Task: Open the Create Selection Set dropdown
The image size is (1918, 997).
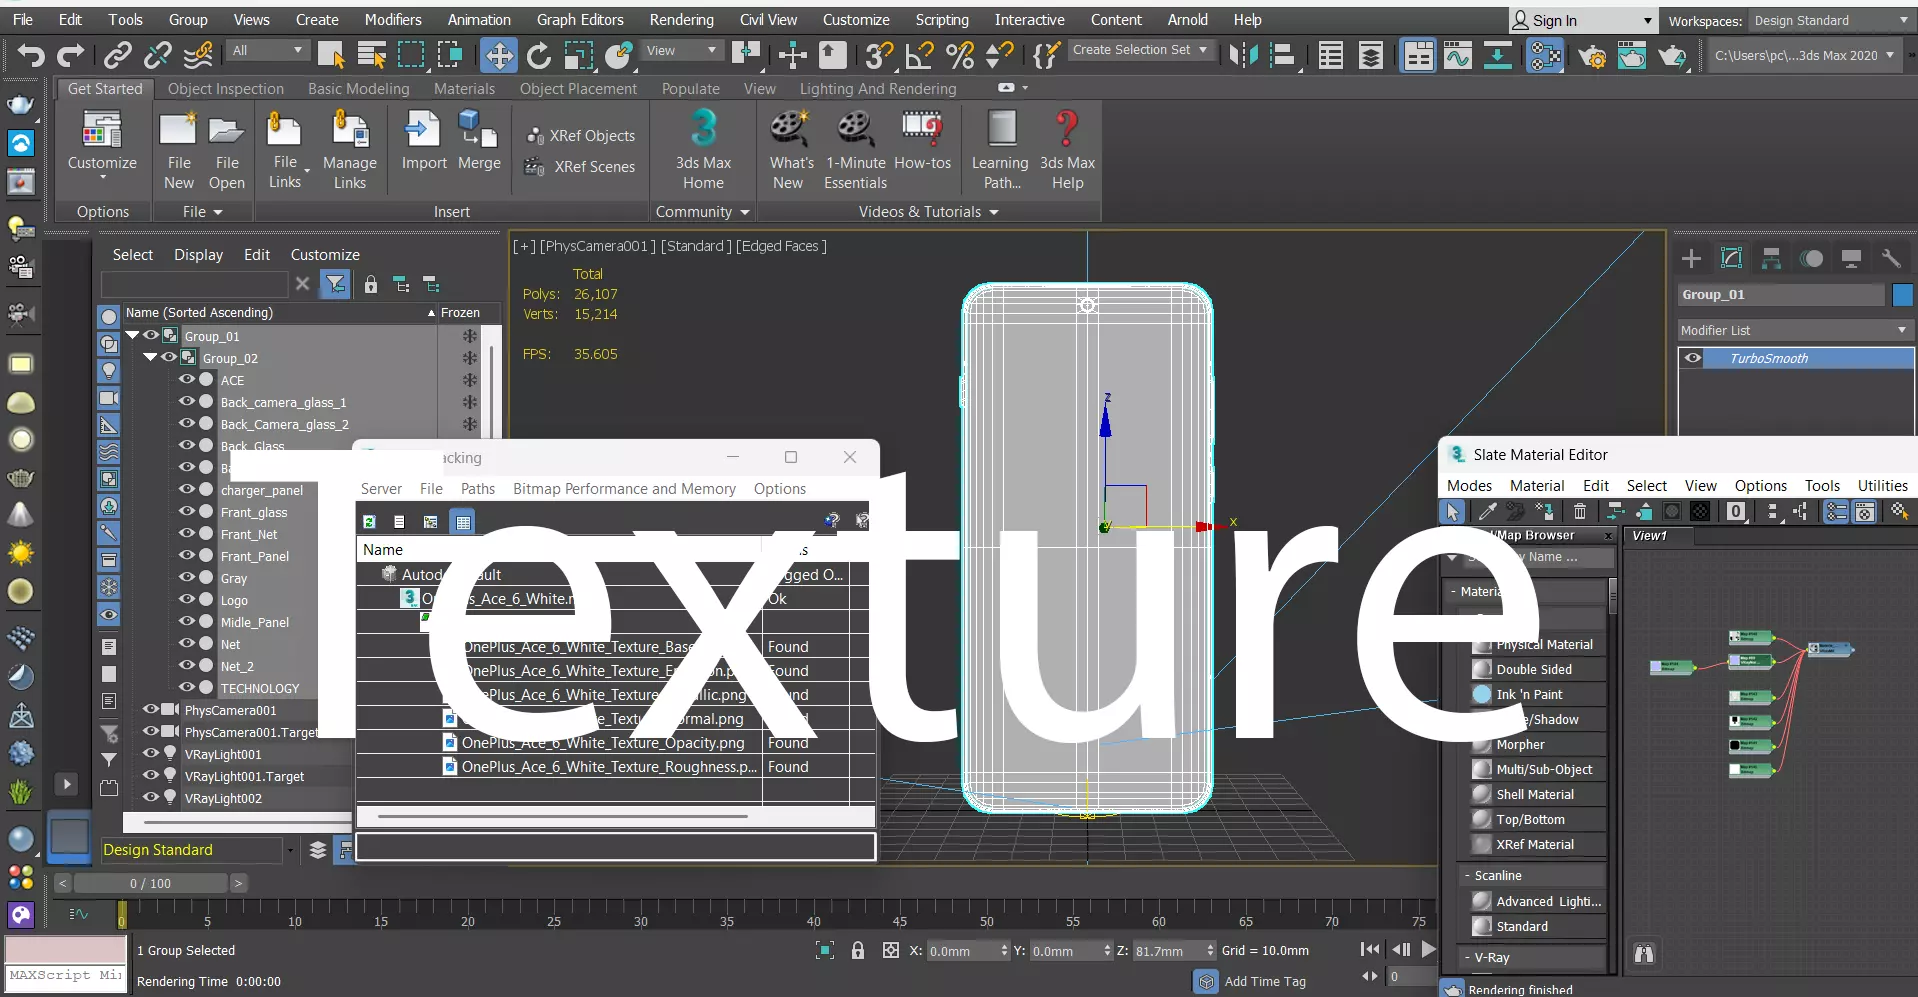Action: (1140, 50)
